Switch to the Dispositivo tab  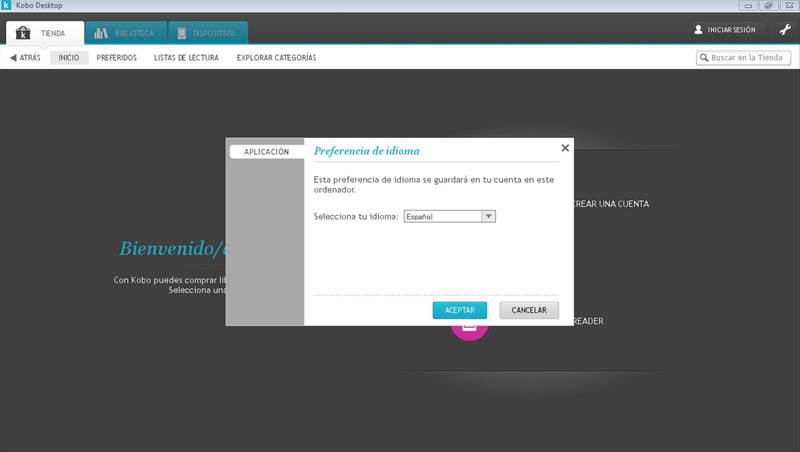[x=208, y=33]
